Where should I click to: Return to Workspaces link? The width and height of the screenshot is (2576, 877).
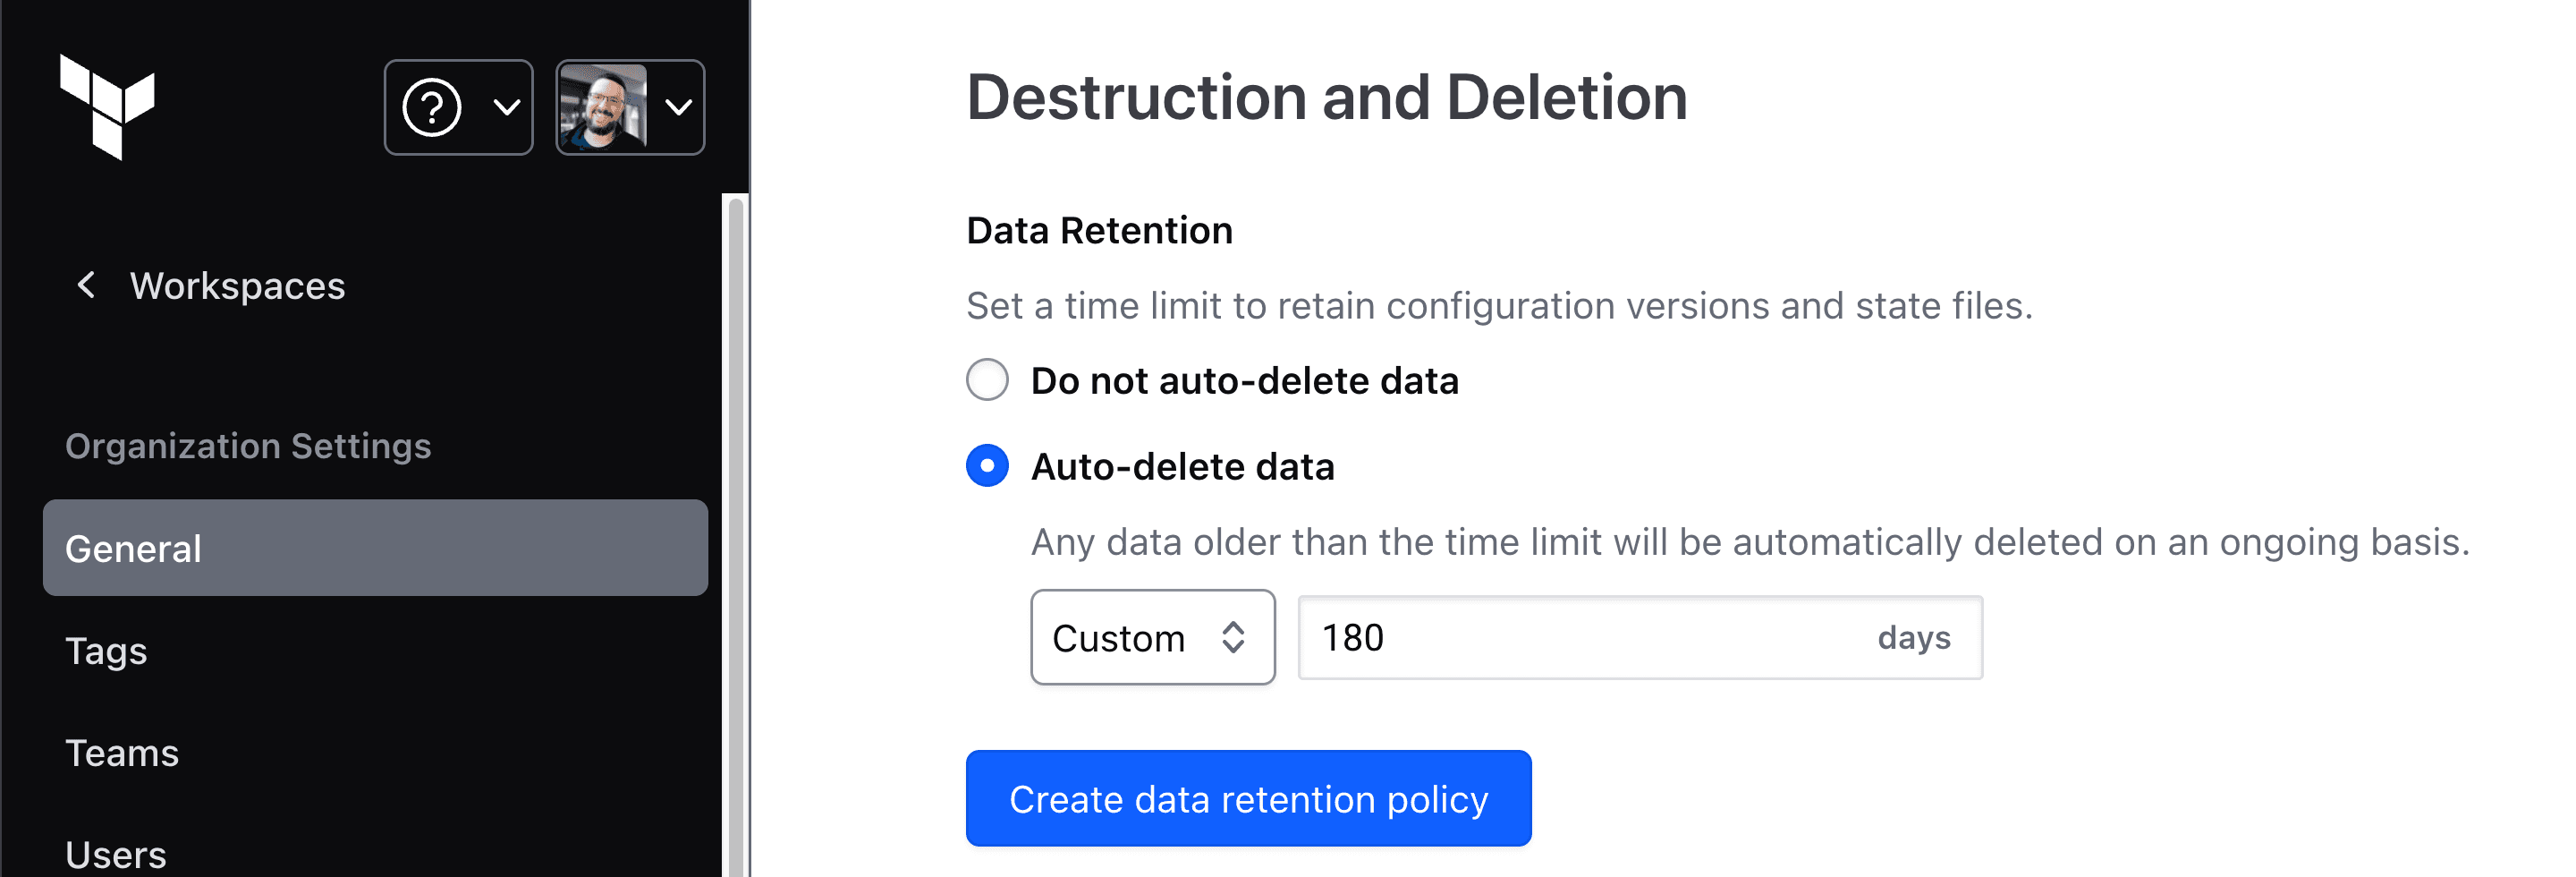237,285
